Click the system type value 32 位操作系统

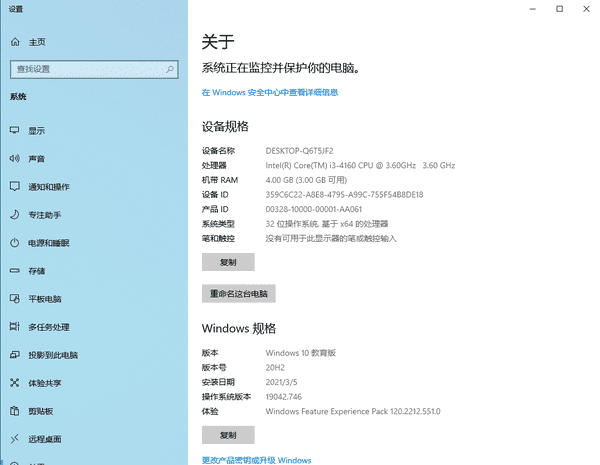pyautogui.click(x=327, y=224)
